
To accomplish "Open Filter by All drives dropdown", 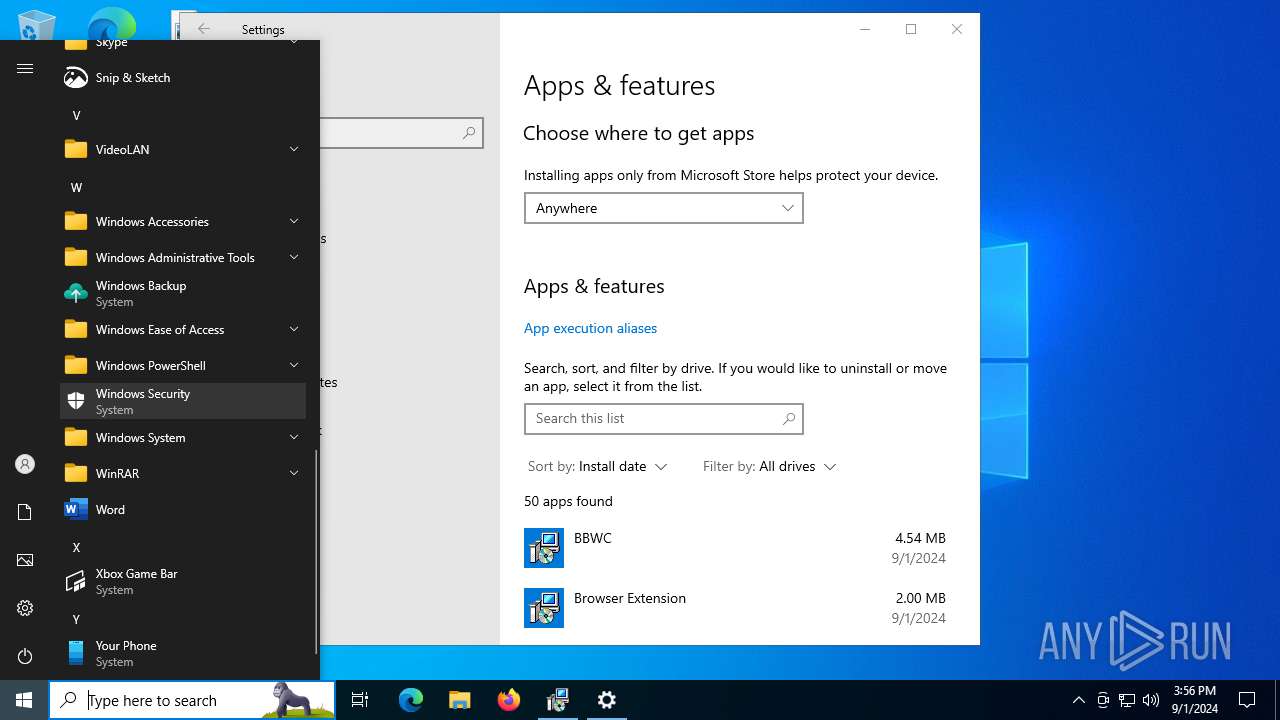I will [769, 467].
